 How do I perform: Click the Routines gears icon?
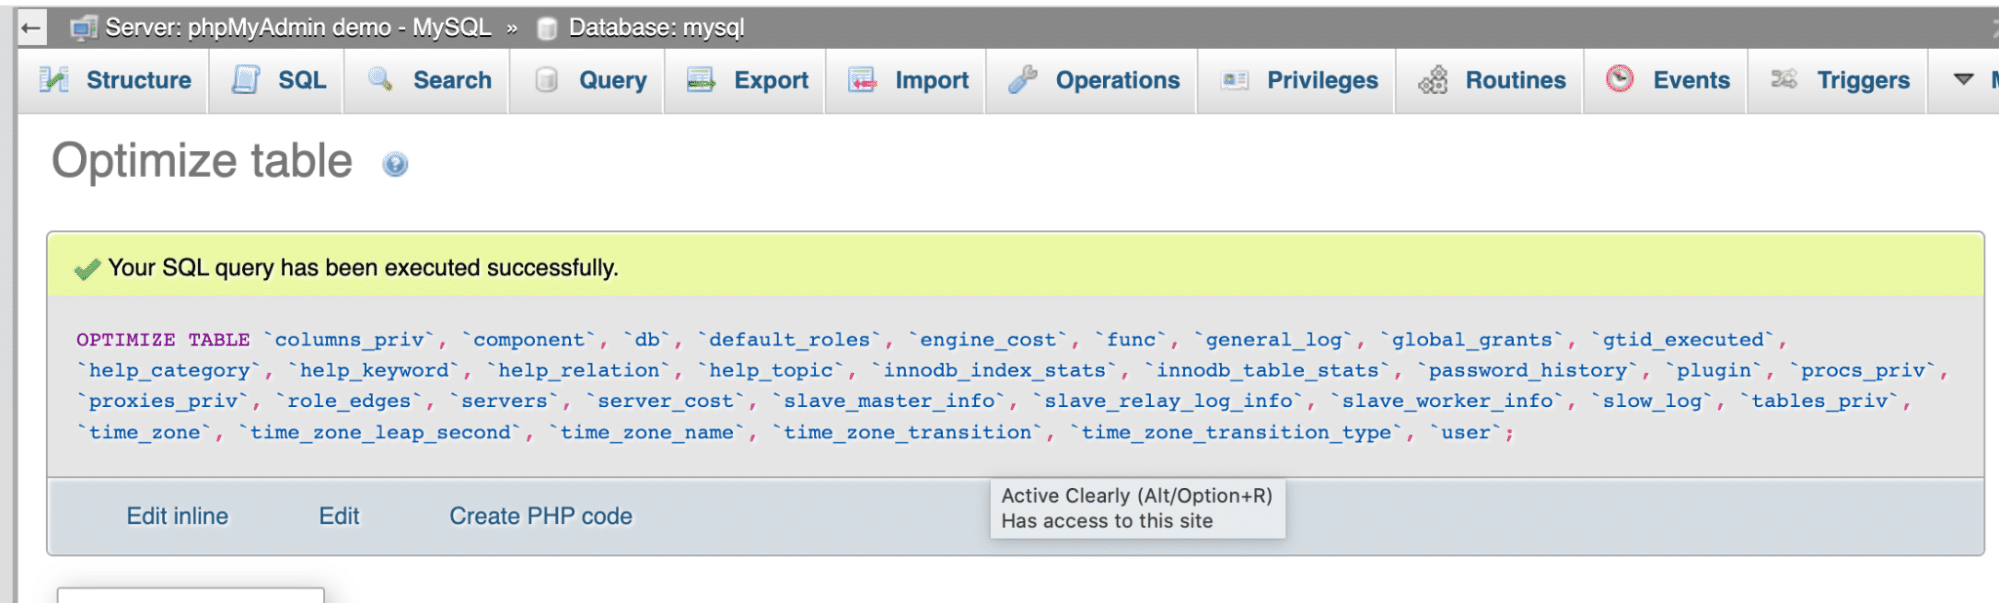1433,80
